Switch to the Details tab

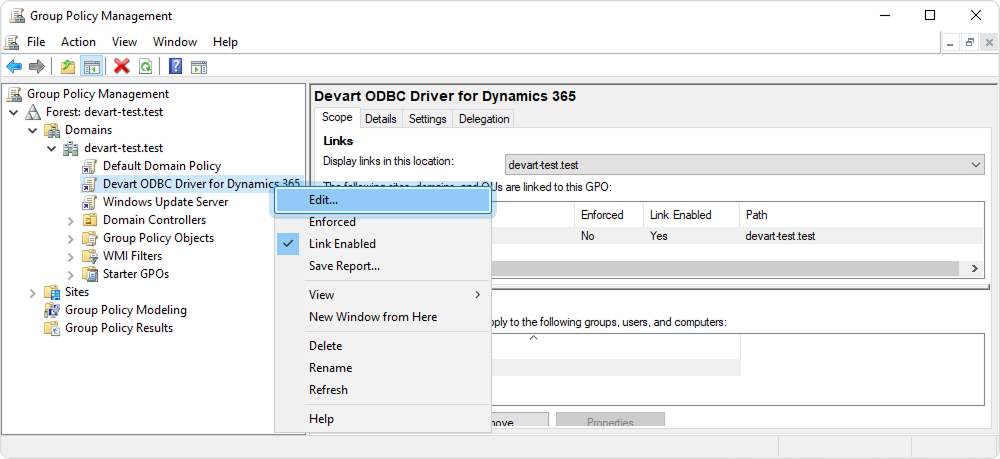click(381, 119)
